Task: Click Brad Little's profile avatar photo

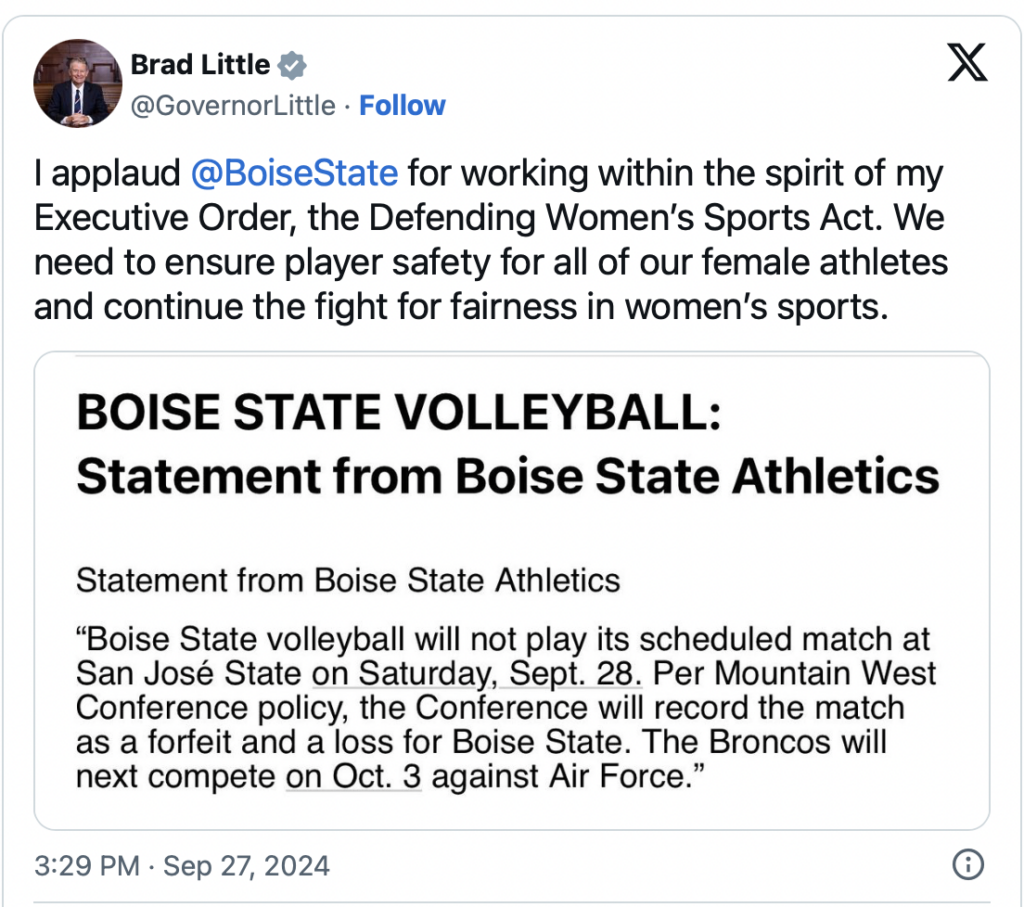Action: coord(77,83)
